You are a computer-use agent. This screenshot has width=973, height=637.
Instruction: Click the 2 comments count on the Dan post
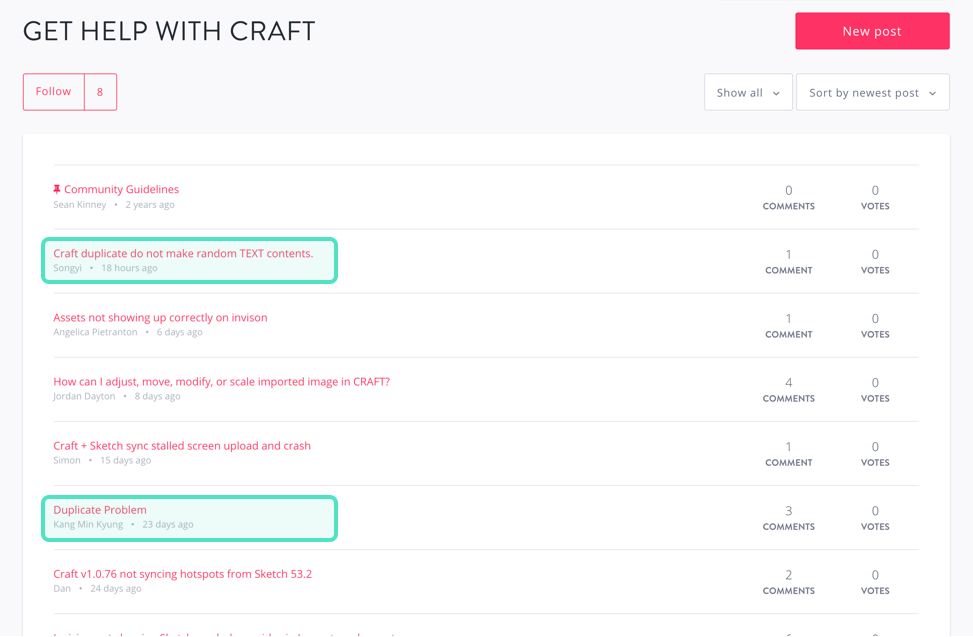pyautogui.click(x=788, y=582)
